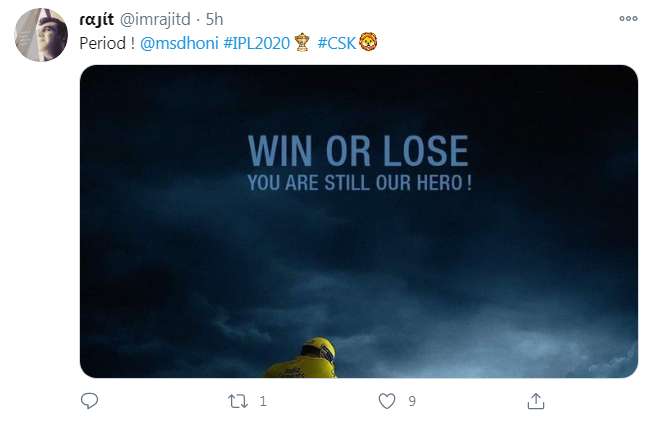Click the "You are still our hero" caption
Viewport: 648px width, 422px height.
pyautogui.click(x=360, y=183)
